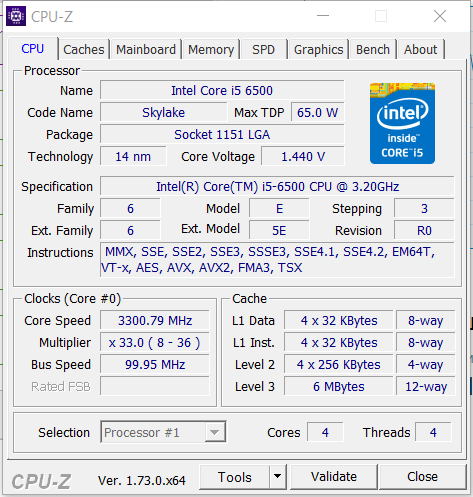The width and height of the screenshot is (473, 497).
Task: Click the processor Name field
Action: (222, 90)
